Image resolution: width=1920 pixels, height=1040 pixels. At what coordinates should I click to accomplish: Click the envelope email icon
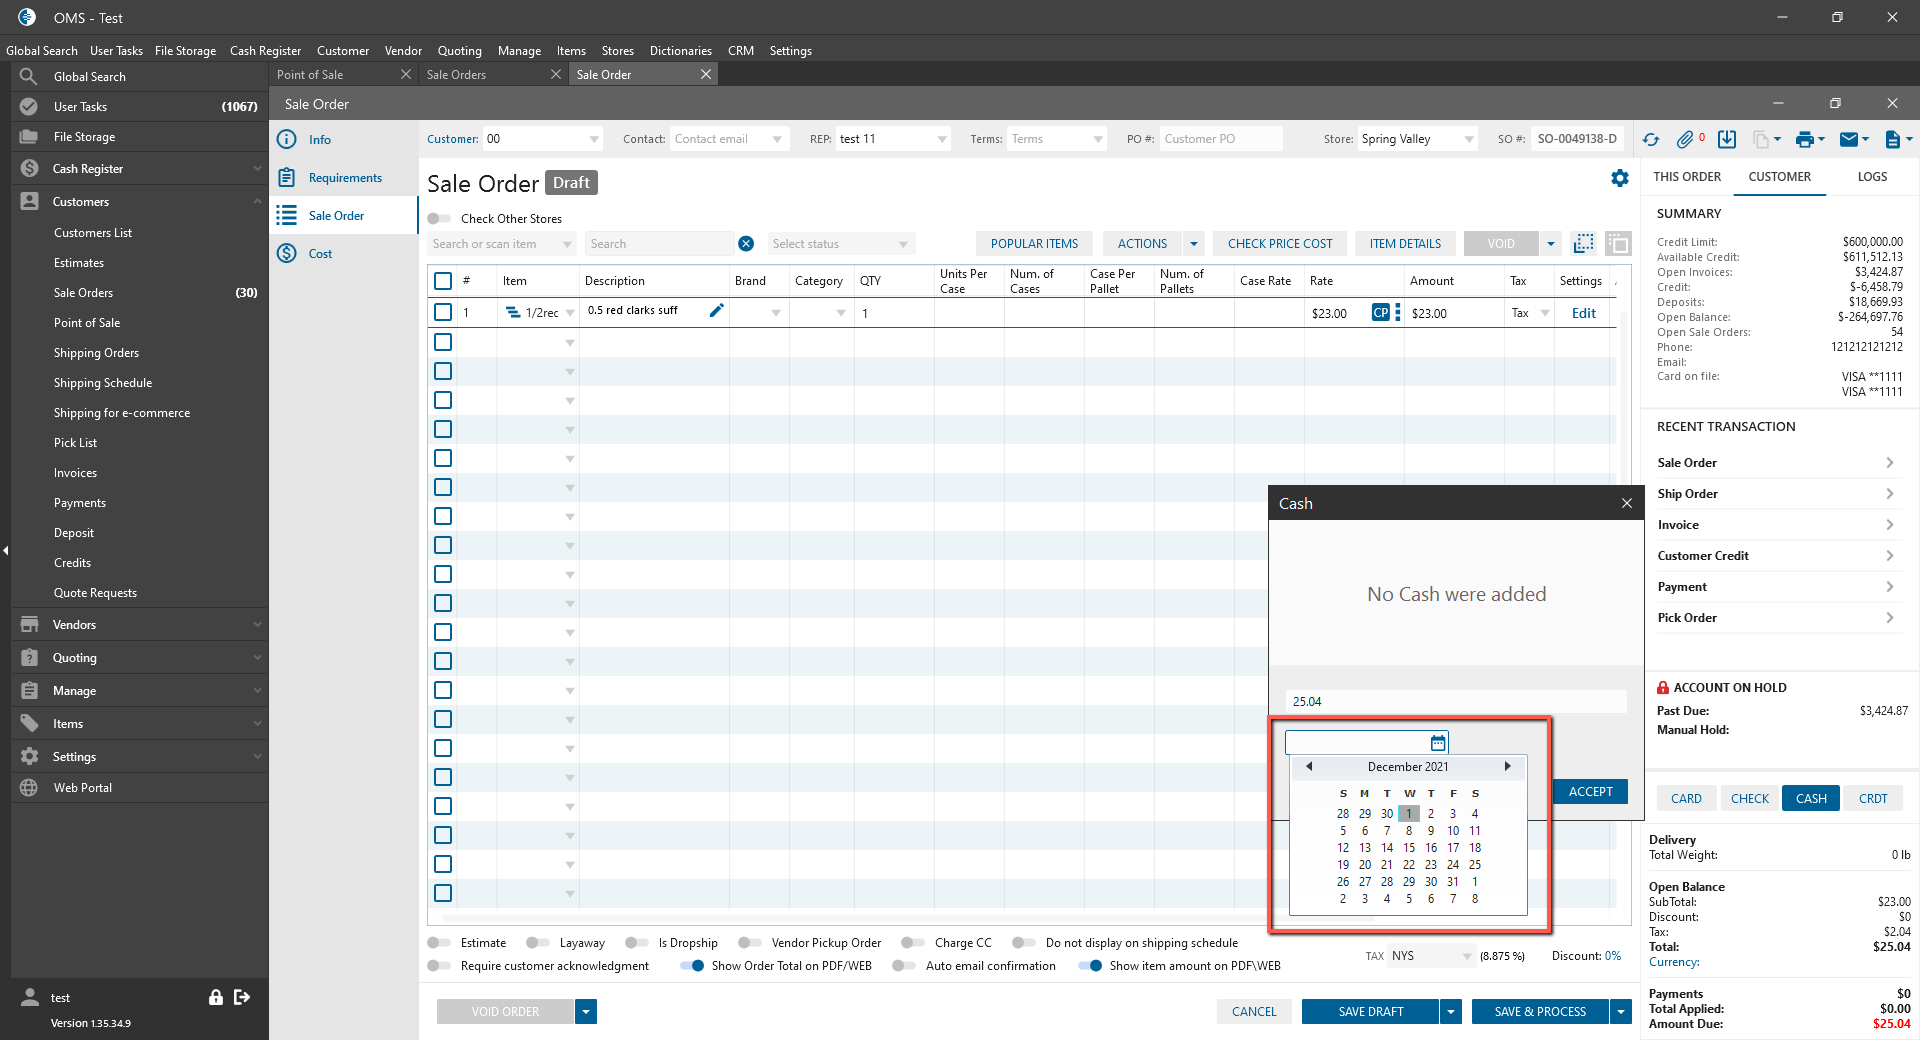[1849, 140]
